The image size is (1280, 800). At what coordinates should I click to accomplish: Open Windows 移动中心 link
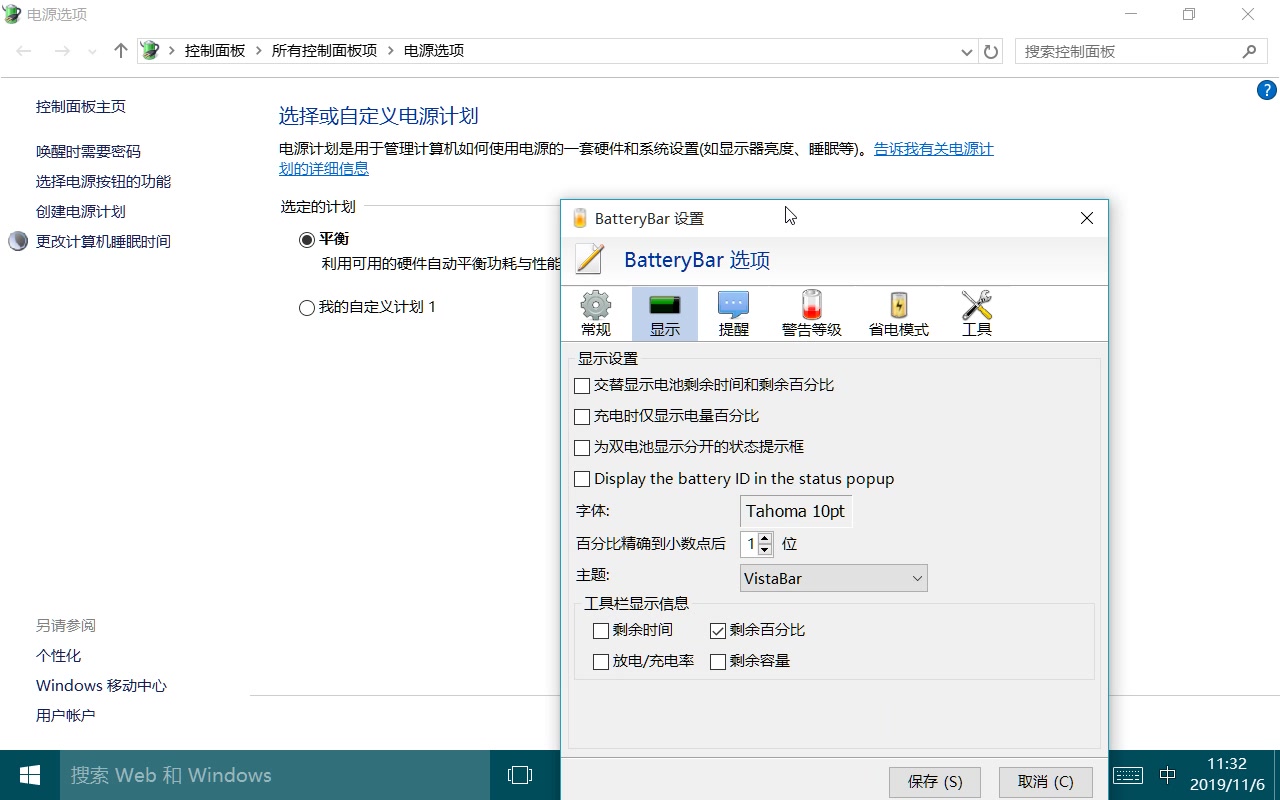tap(101, 686)
